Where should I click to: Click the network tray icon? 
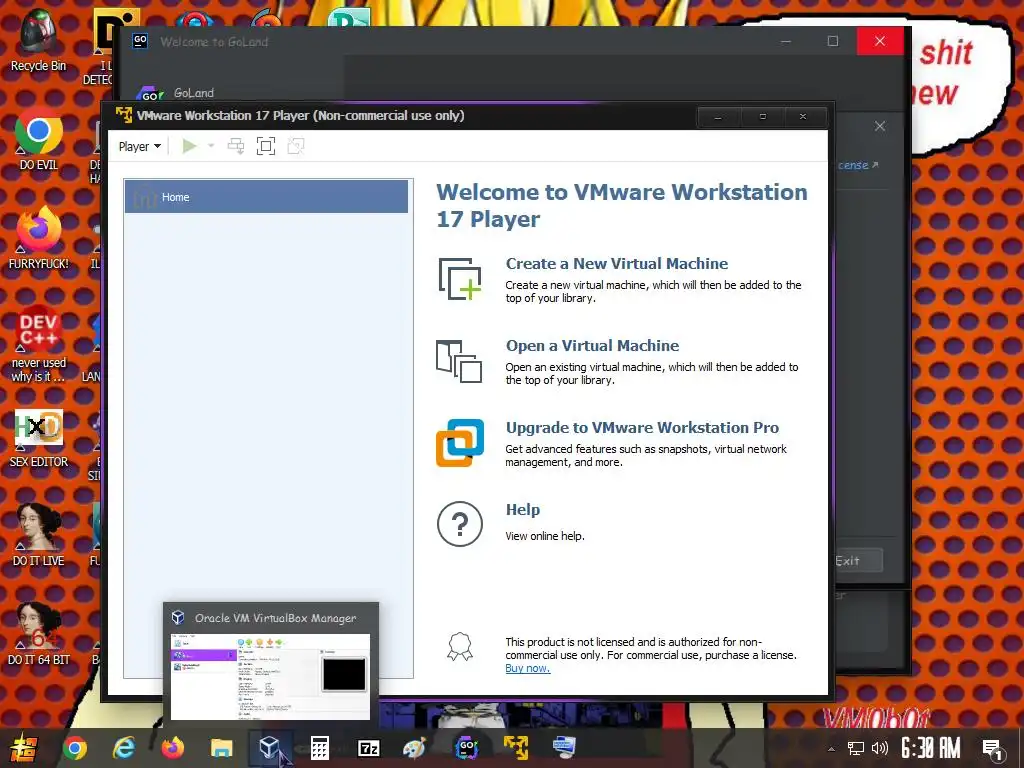[x=856, y=748]
